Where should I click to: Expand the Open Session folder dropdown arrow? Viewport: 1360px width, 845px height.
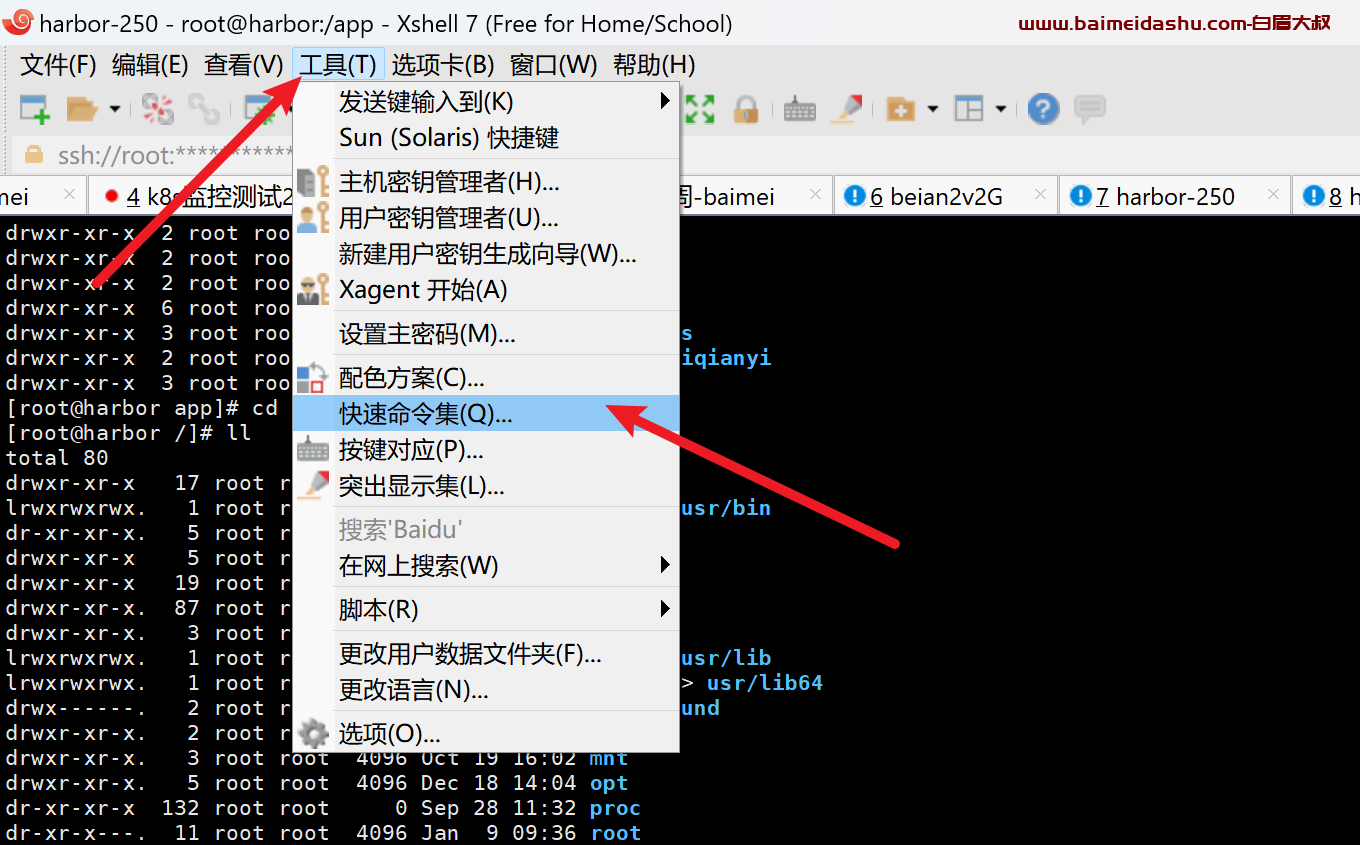click(x=114, y=108)
